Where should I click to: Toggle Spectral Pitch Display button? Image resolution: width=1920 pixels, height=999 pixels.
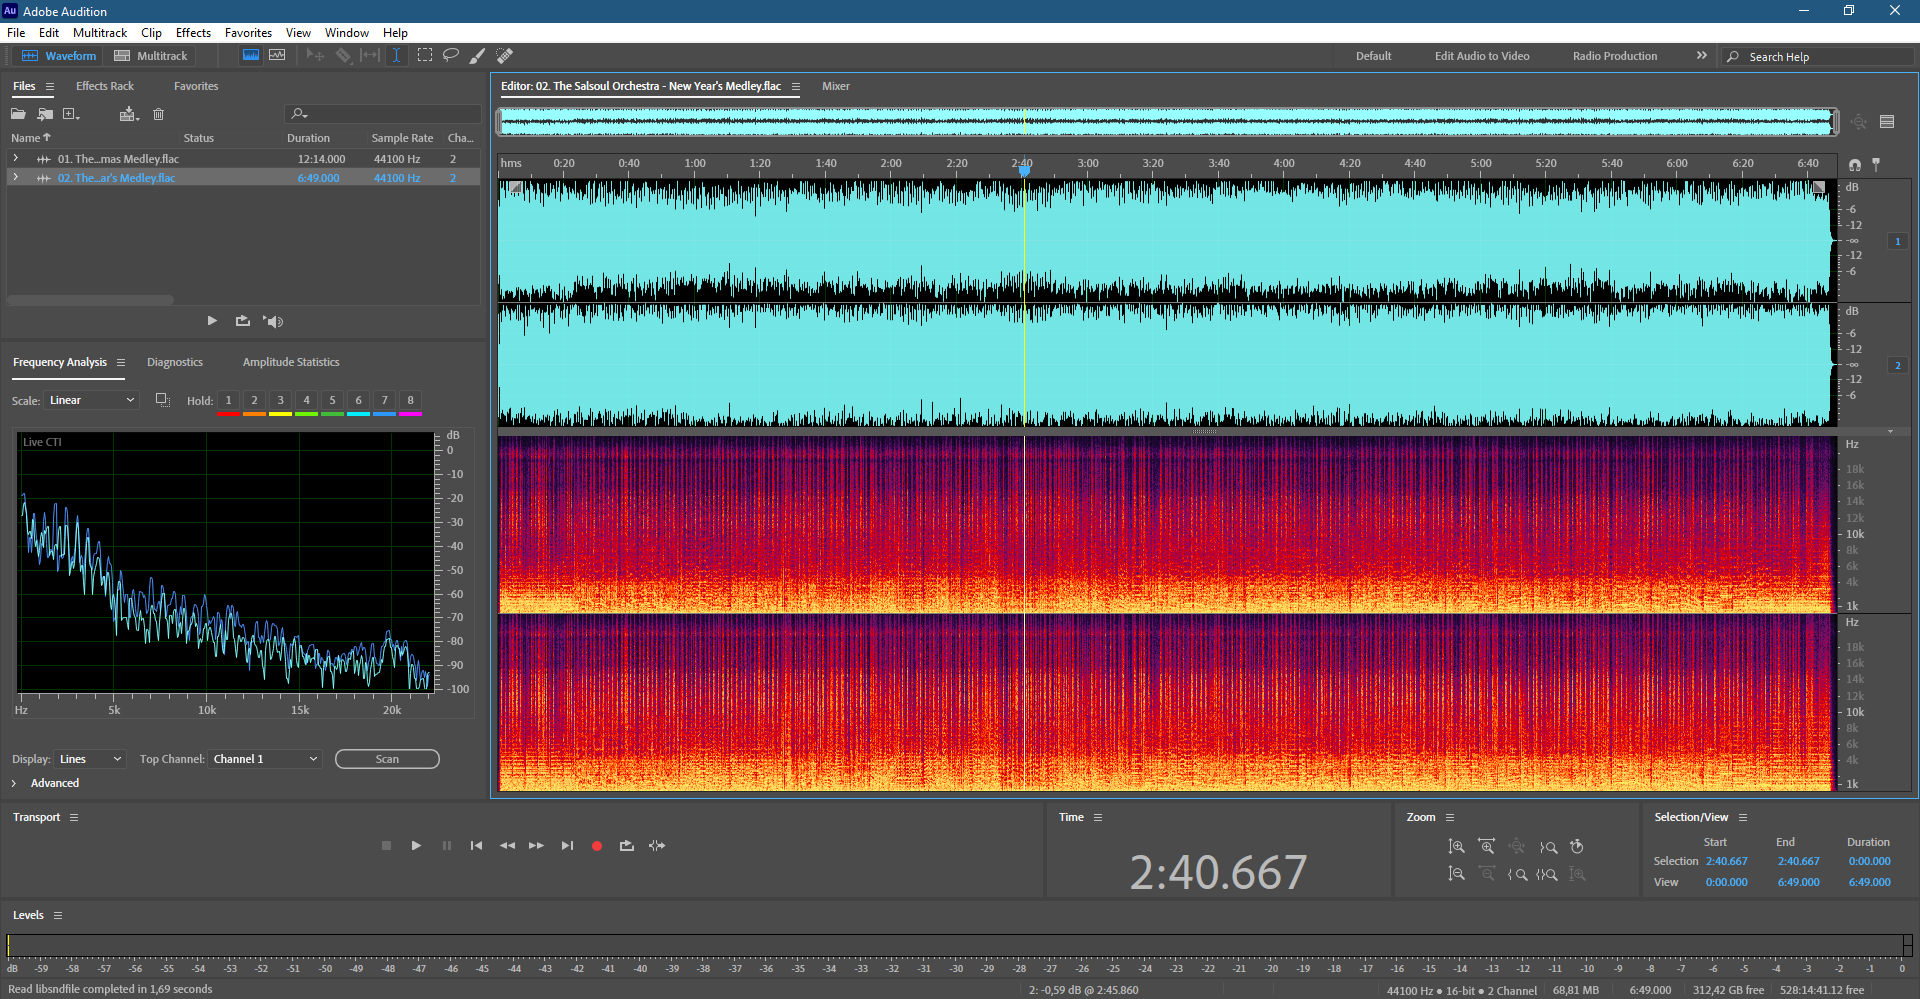[x=277, y=55]
